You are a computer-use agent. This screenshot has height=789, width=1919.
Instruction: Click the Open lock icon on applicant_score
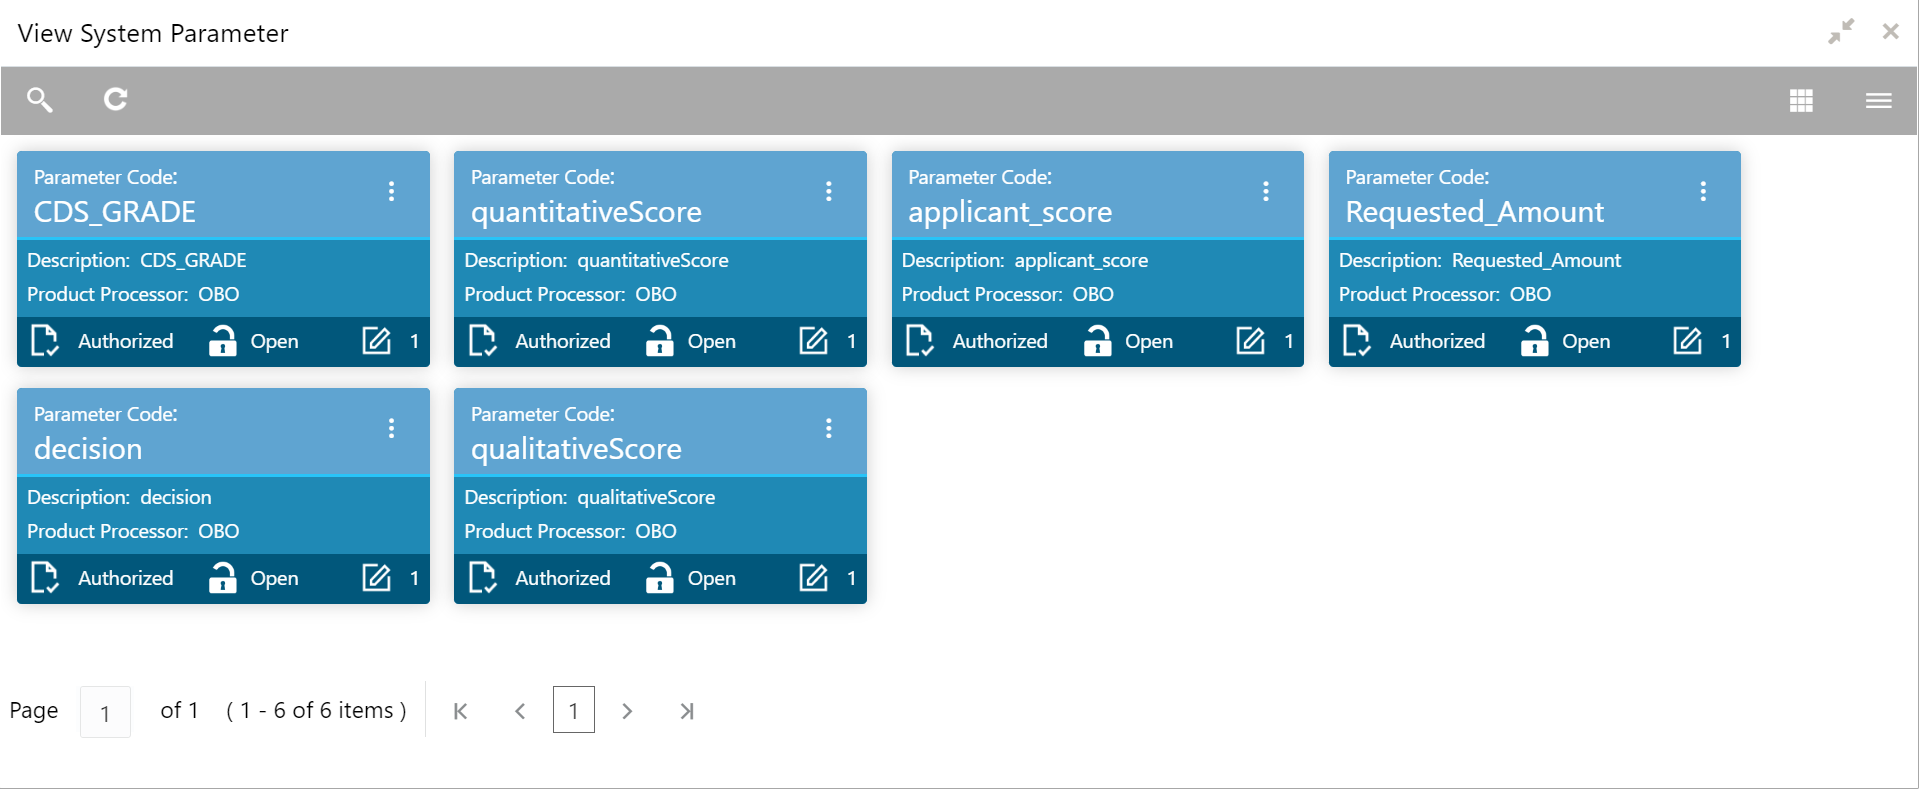click(1097, 341)
